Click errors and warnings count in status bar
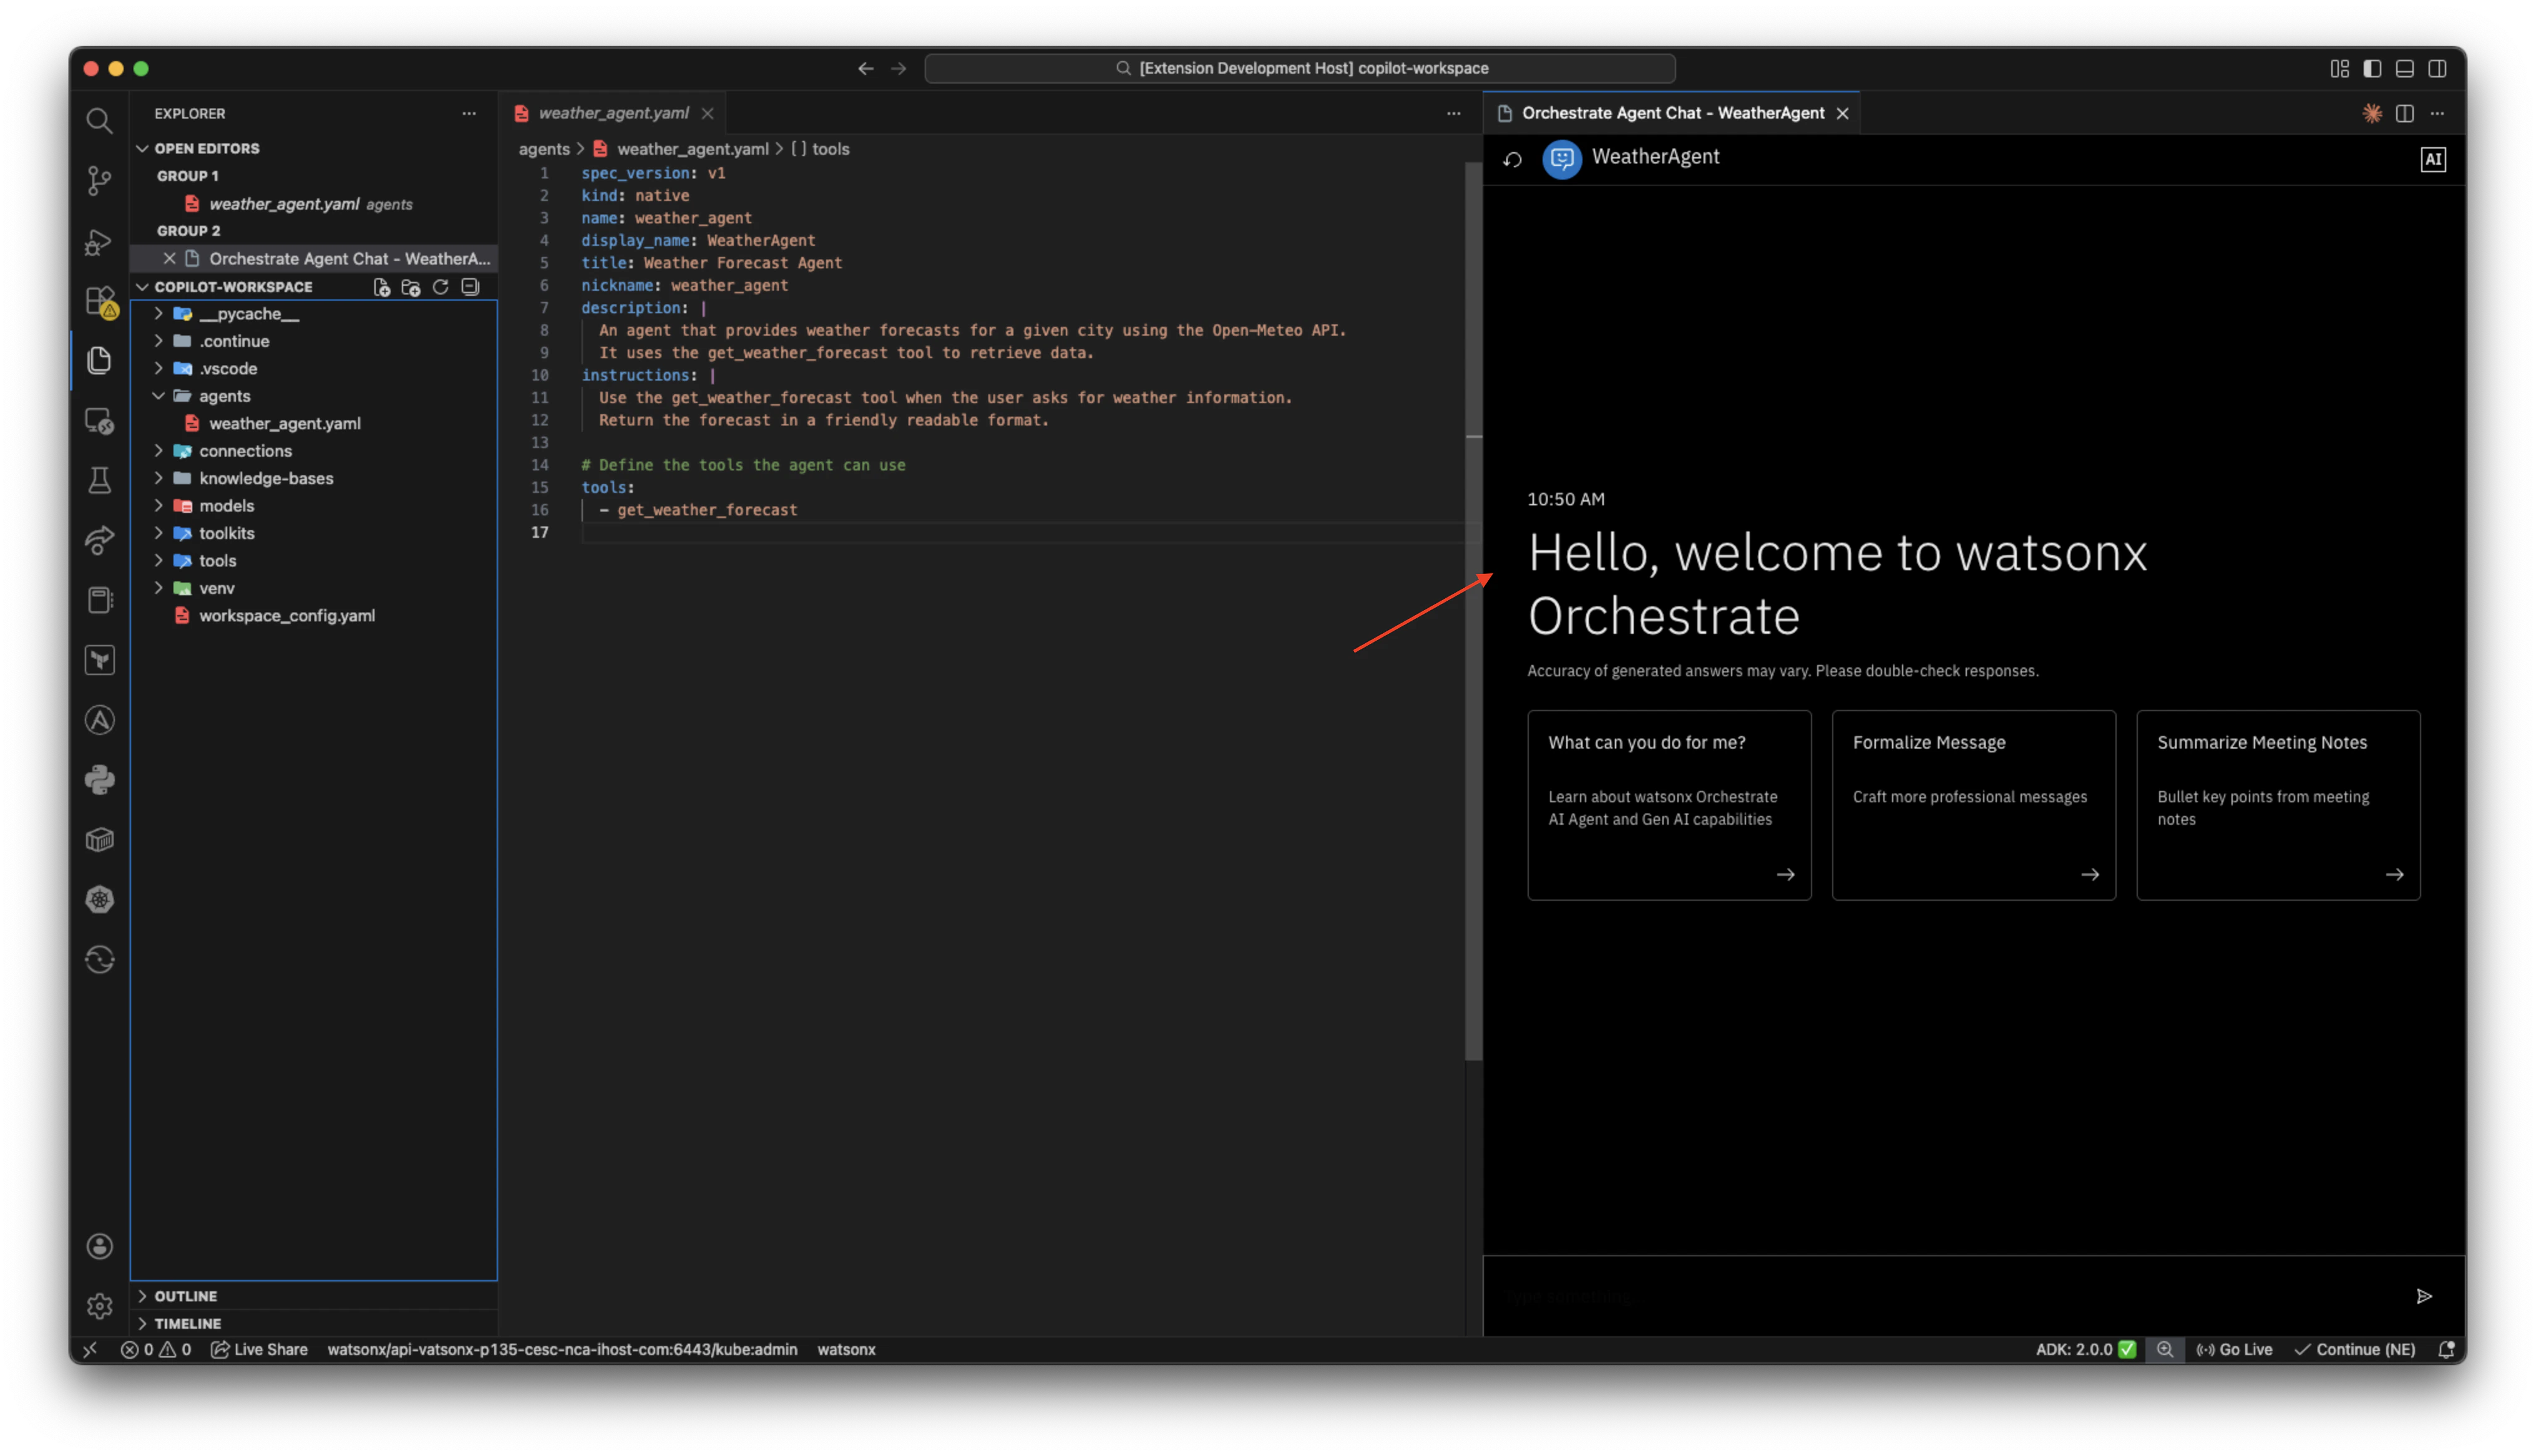This screenshot has width=2536, height=1456. [x=156, y=1349]
